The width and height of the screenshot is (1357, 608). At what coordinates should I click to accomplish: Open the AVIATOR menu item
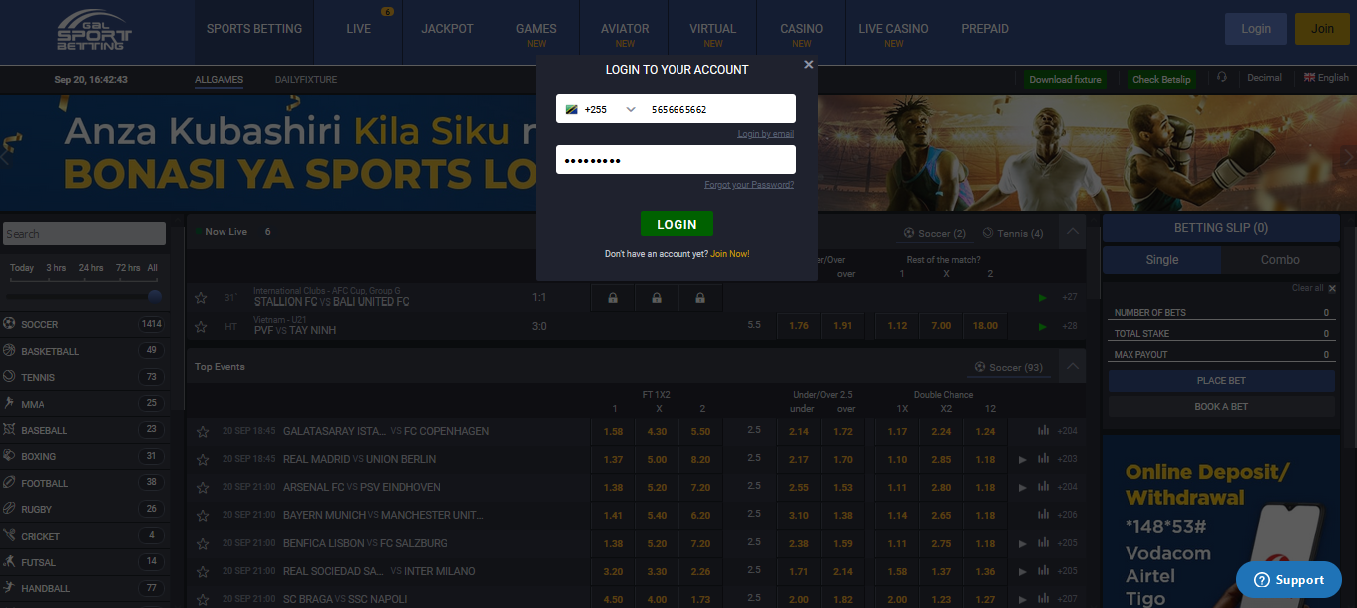625,29
